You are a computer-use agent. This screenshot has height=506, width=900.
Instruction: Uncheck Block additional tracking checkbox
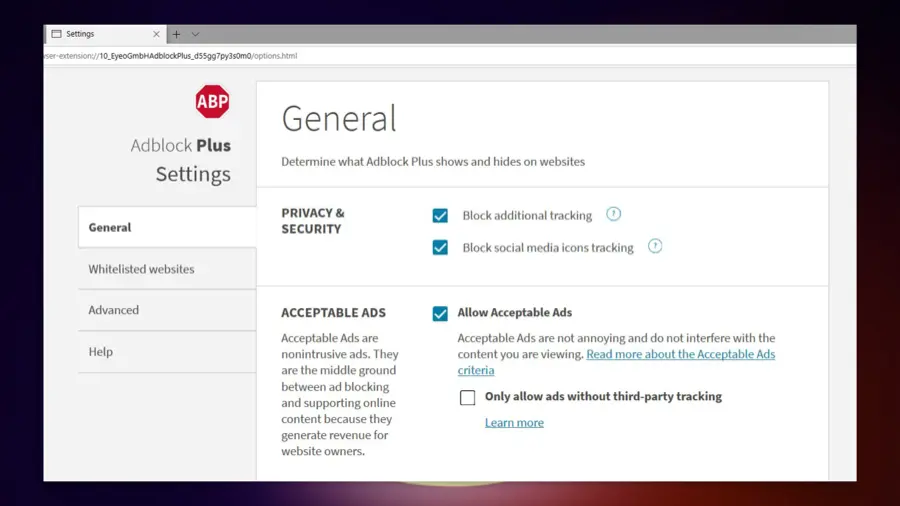[x=440, y=216]
